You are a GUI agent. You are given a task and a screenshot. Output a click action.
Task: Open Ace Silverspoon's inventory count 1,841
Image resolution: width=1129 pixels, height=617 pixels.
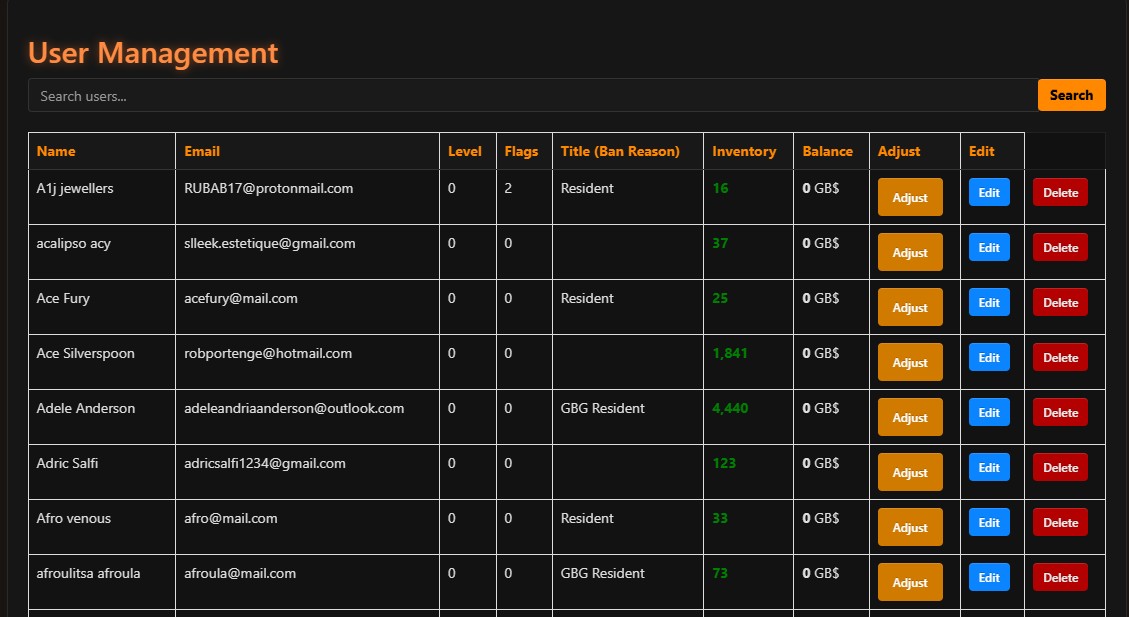(x=730, y=354)
